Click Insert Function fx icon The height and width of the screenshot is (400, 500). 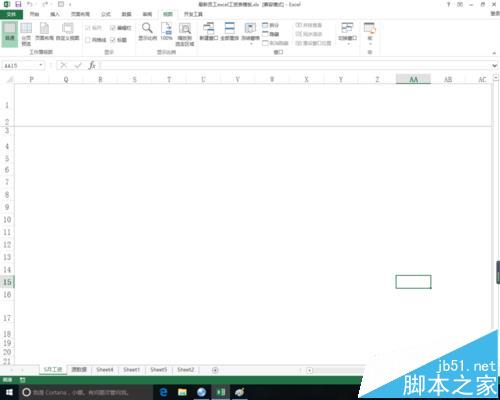click(92, 65)
